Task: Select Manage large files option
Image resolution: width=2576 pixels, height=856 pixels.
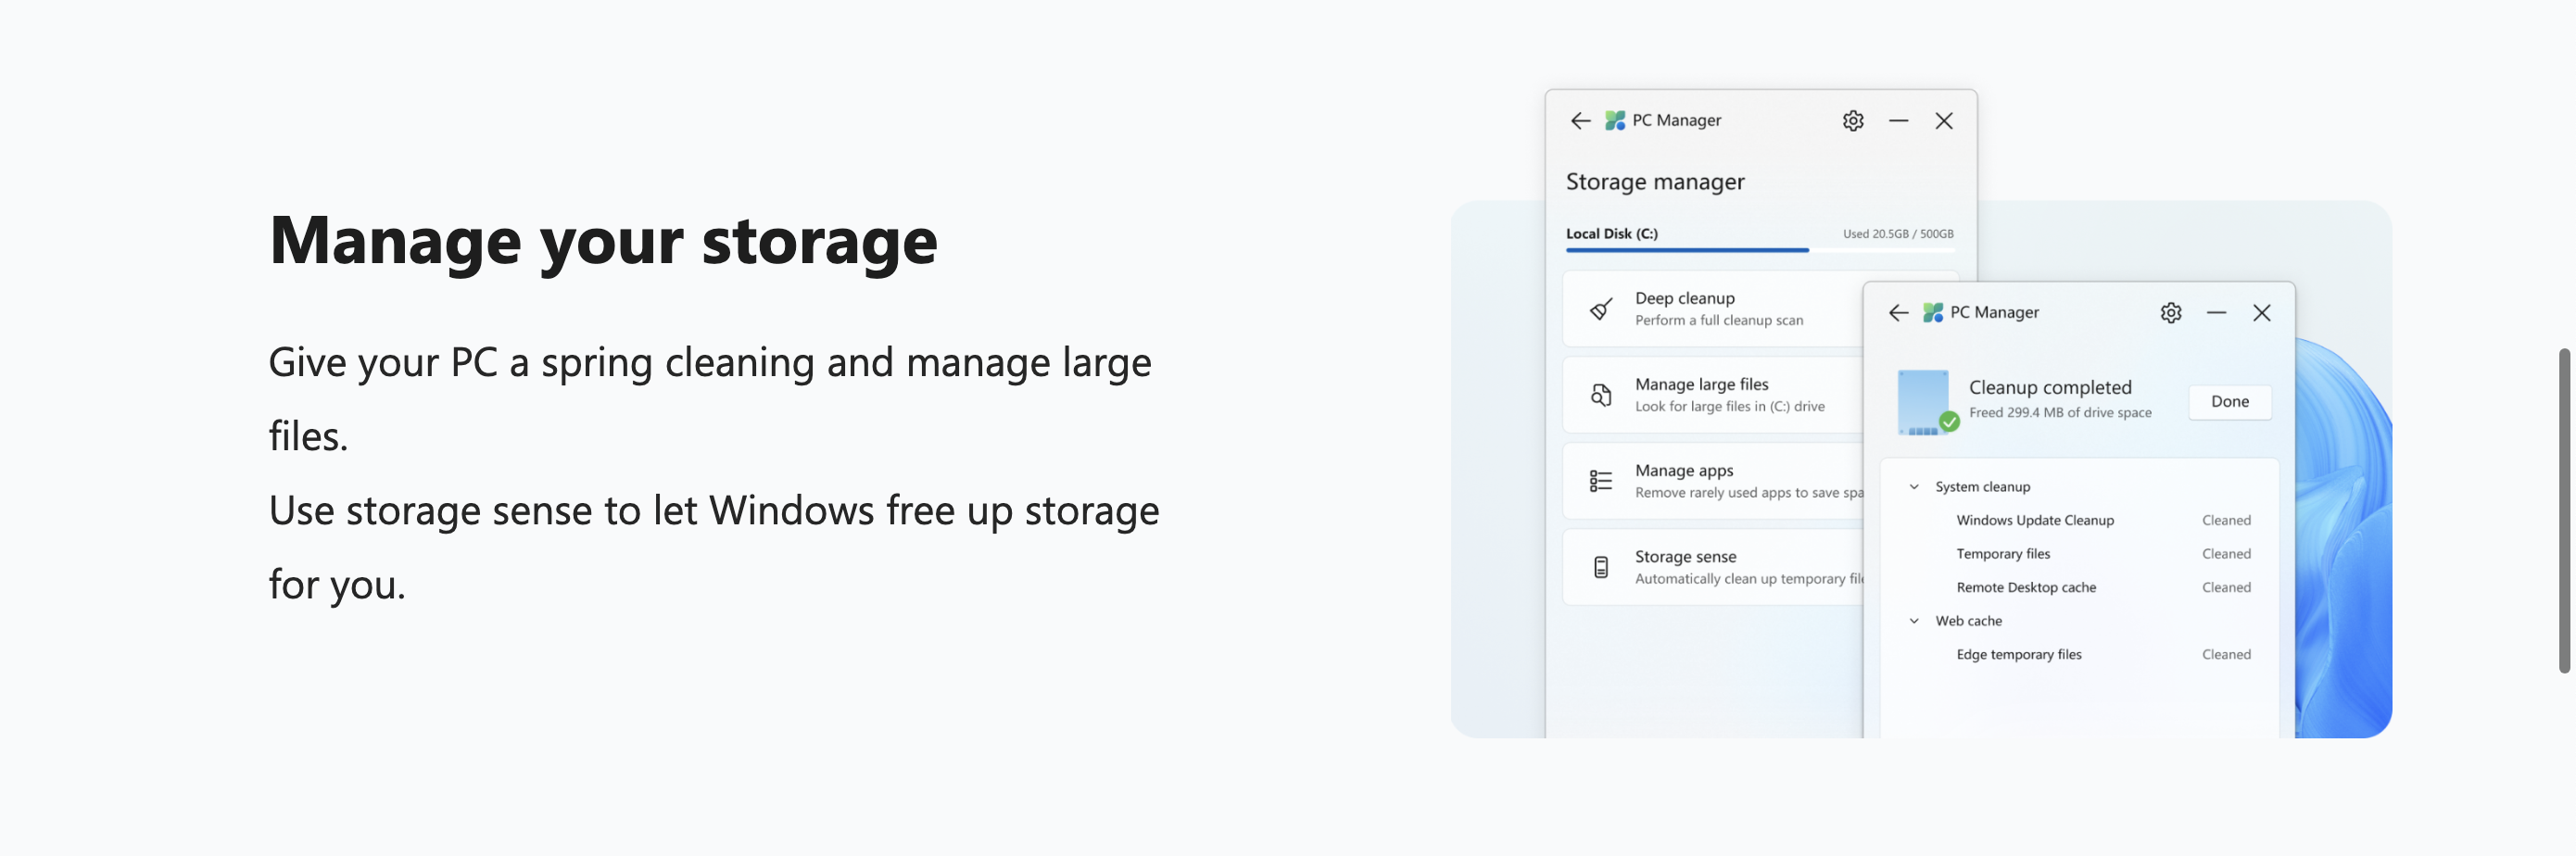Action: point(1728,395)
